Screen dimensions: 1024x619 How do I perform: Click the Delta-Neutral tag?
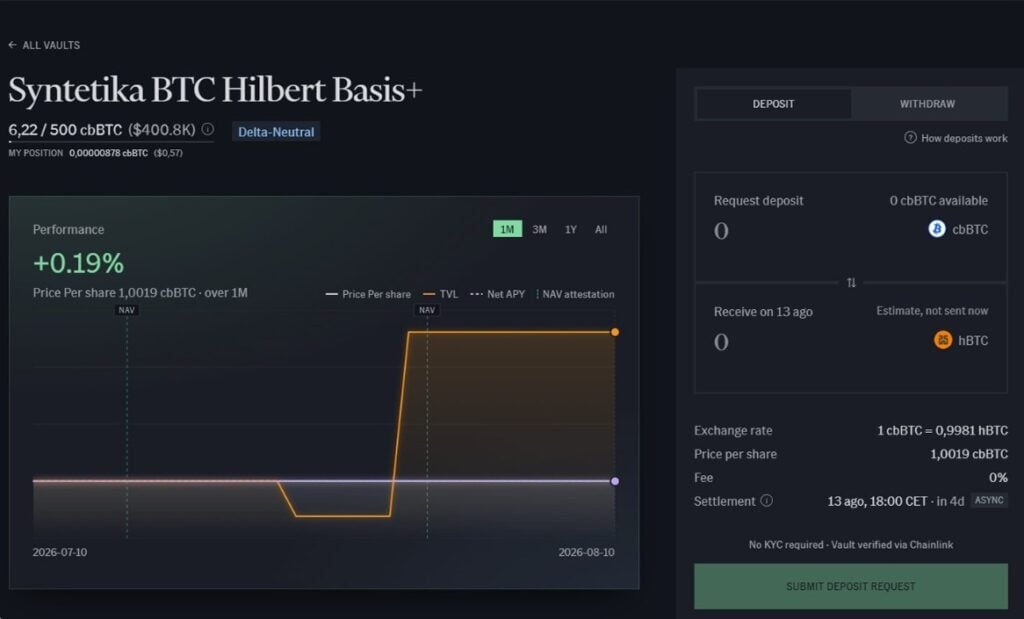tap(276, 132)
